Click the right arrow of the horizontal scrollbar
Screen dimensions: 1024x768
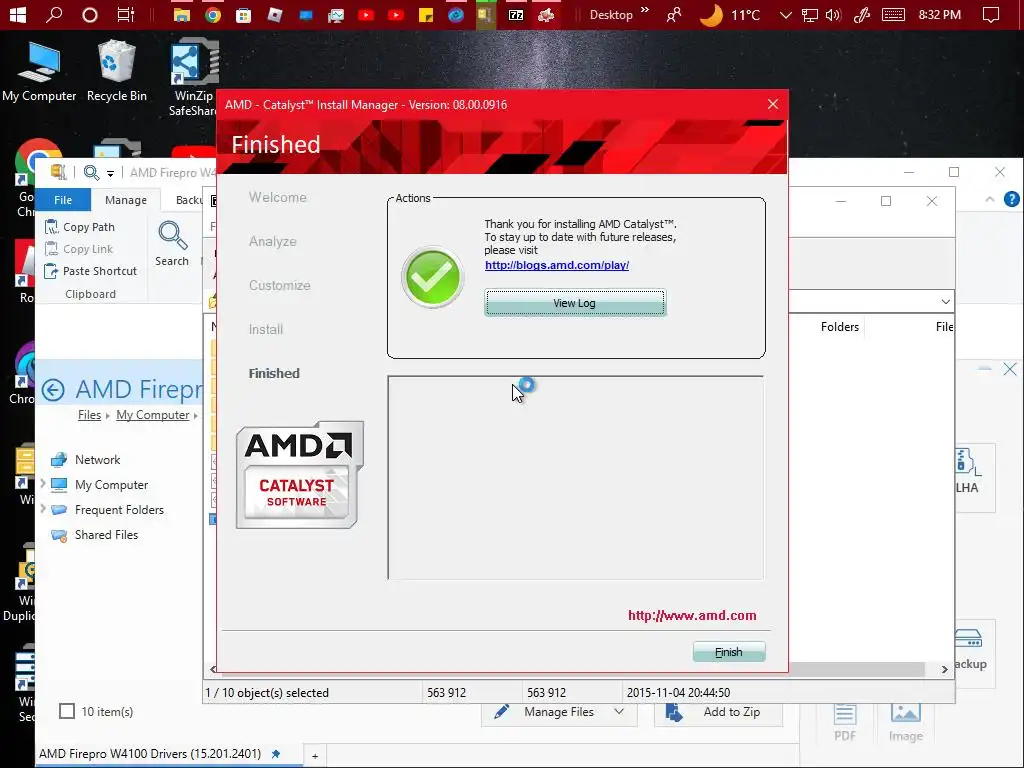coord(944,669)
